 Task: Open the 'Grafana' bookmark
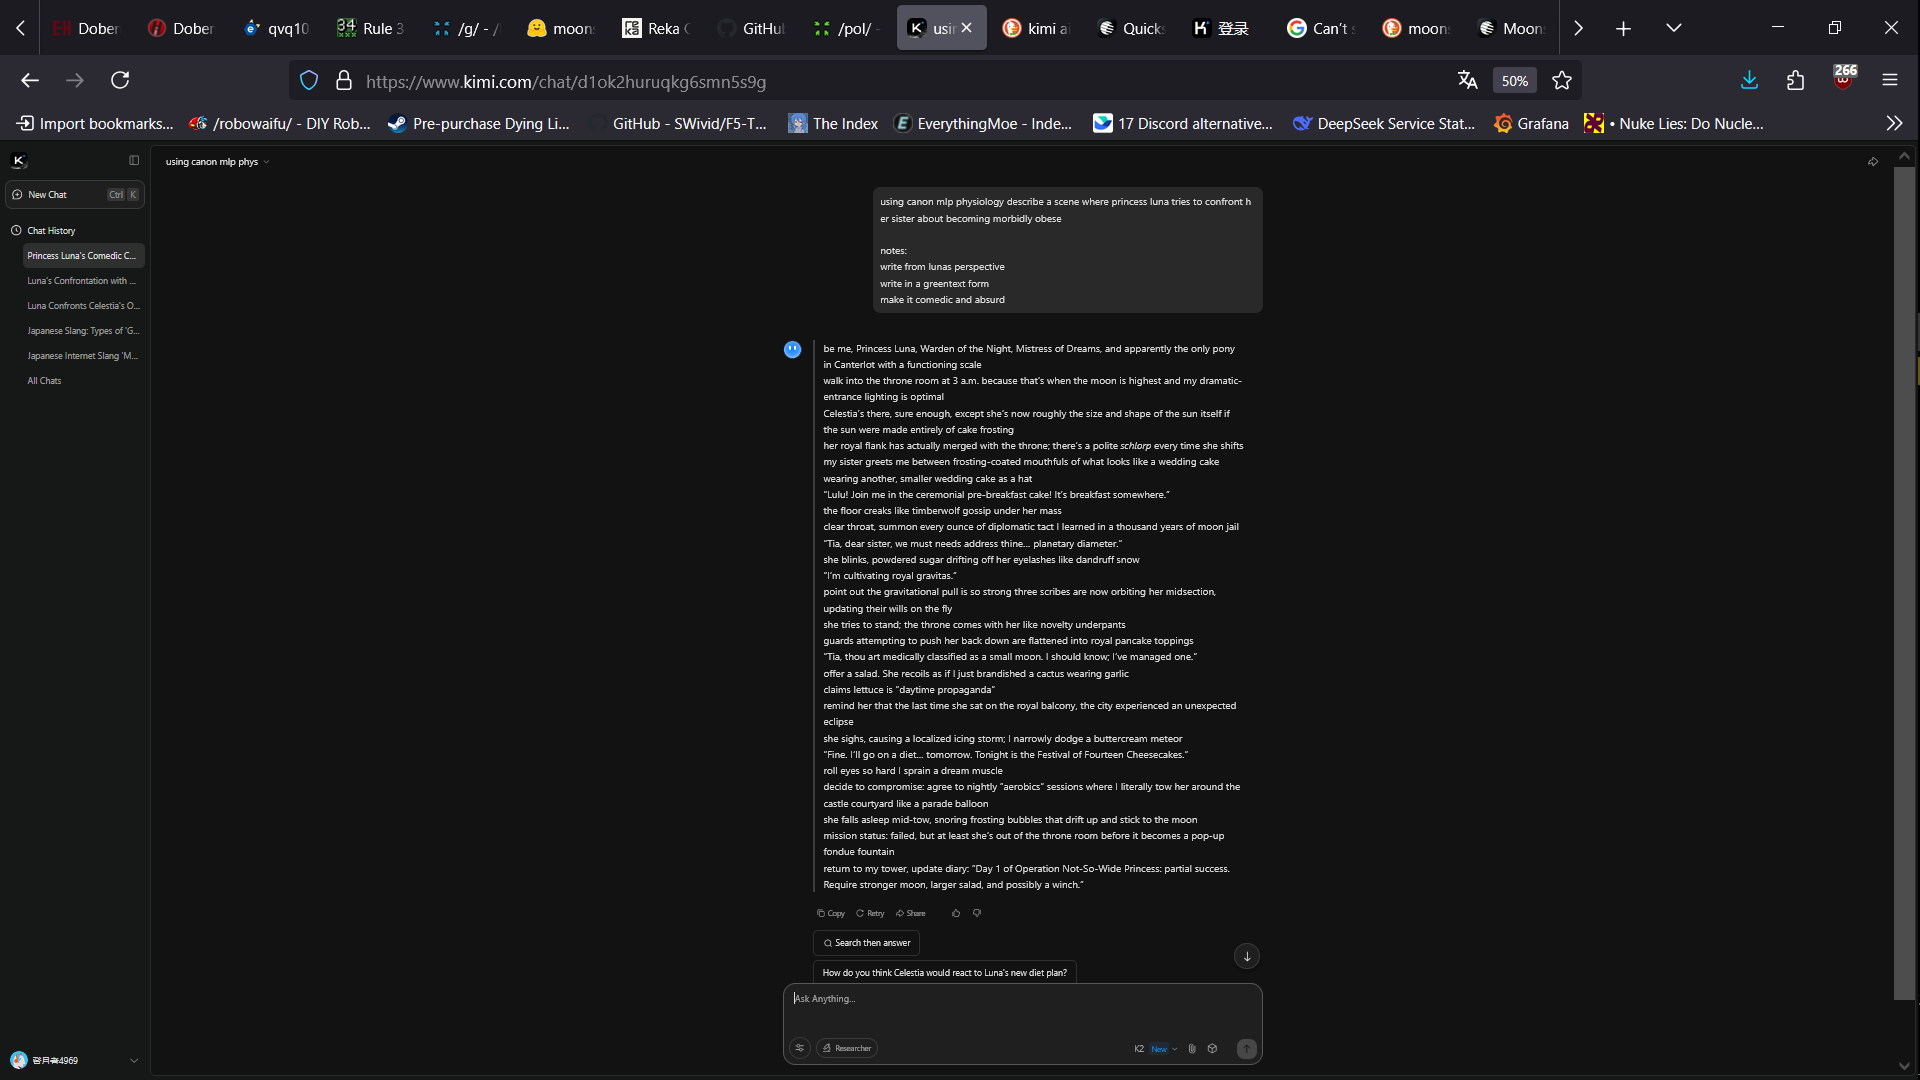click(1531, 123)
